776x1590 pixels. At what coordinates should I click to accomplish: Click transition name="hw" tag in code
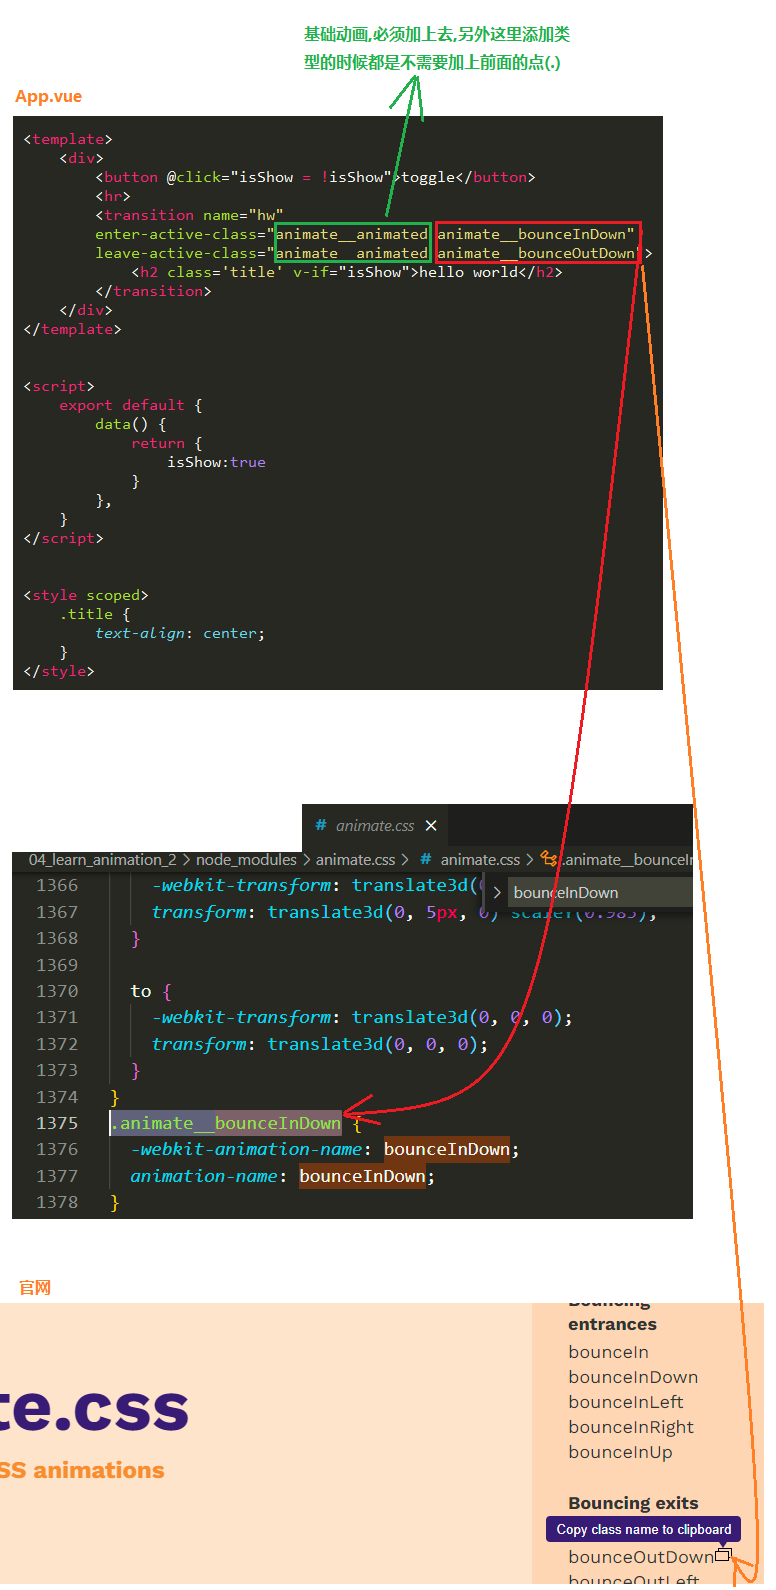[190, 215]
